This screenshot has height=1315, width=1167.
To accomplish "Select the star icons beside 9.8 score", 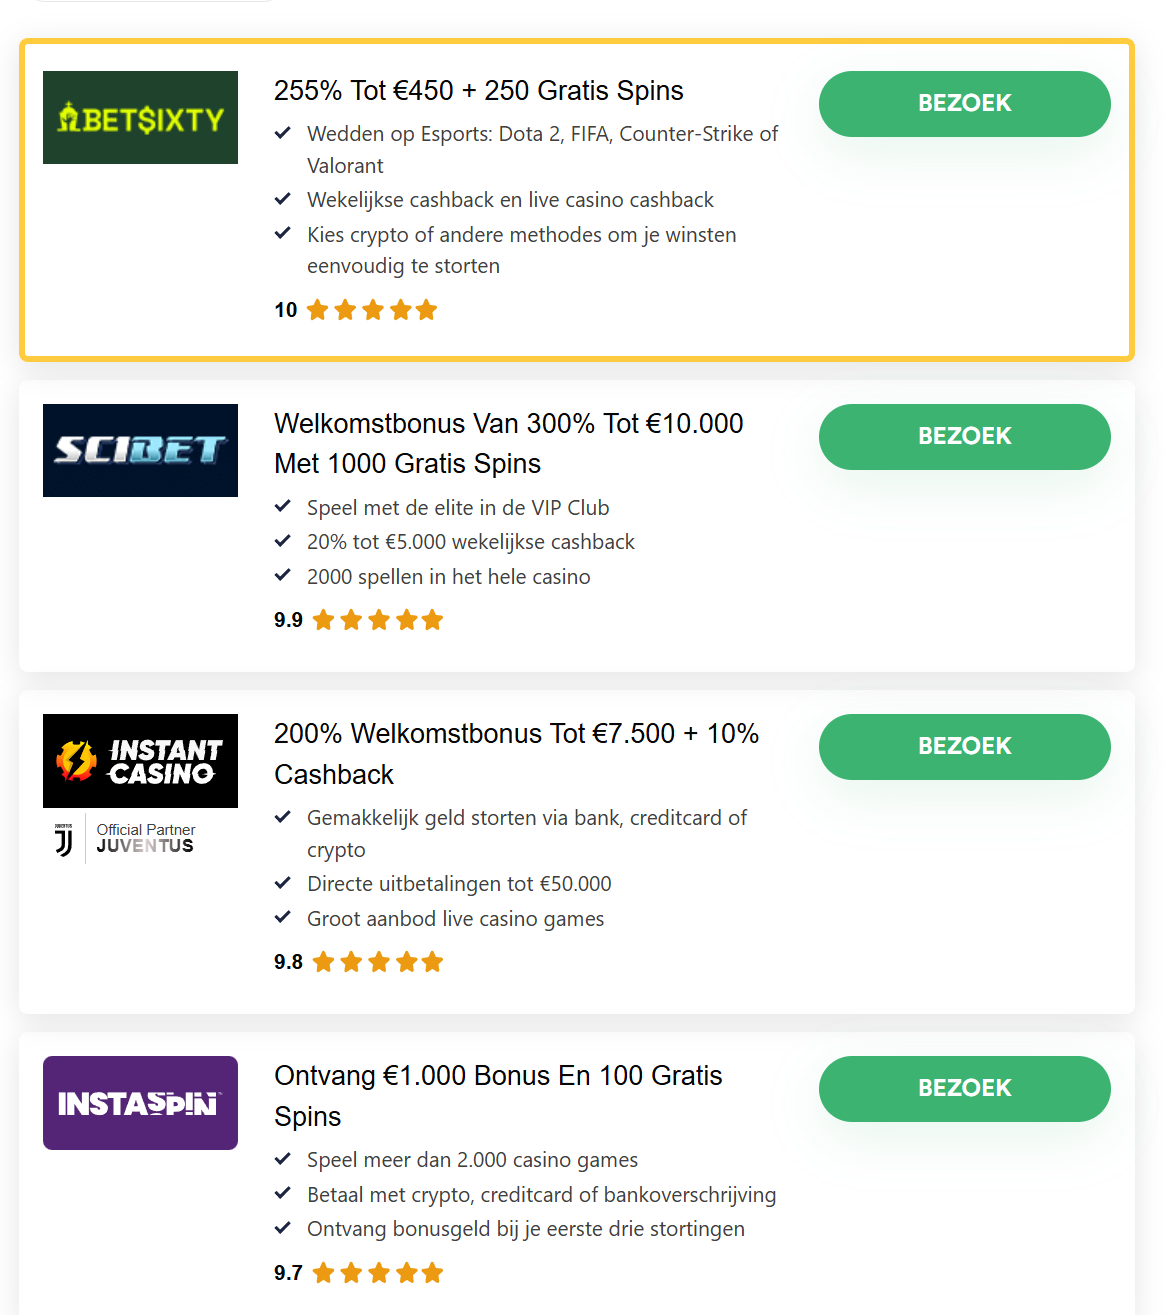I will coord(378,962).
